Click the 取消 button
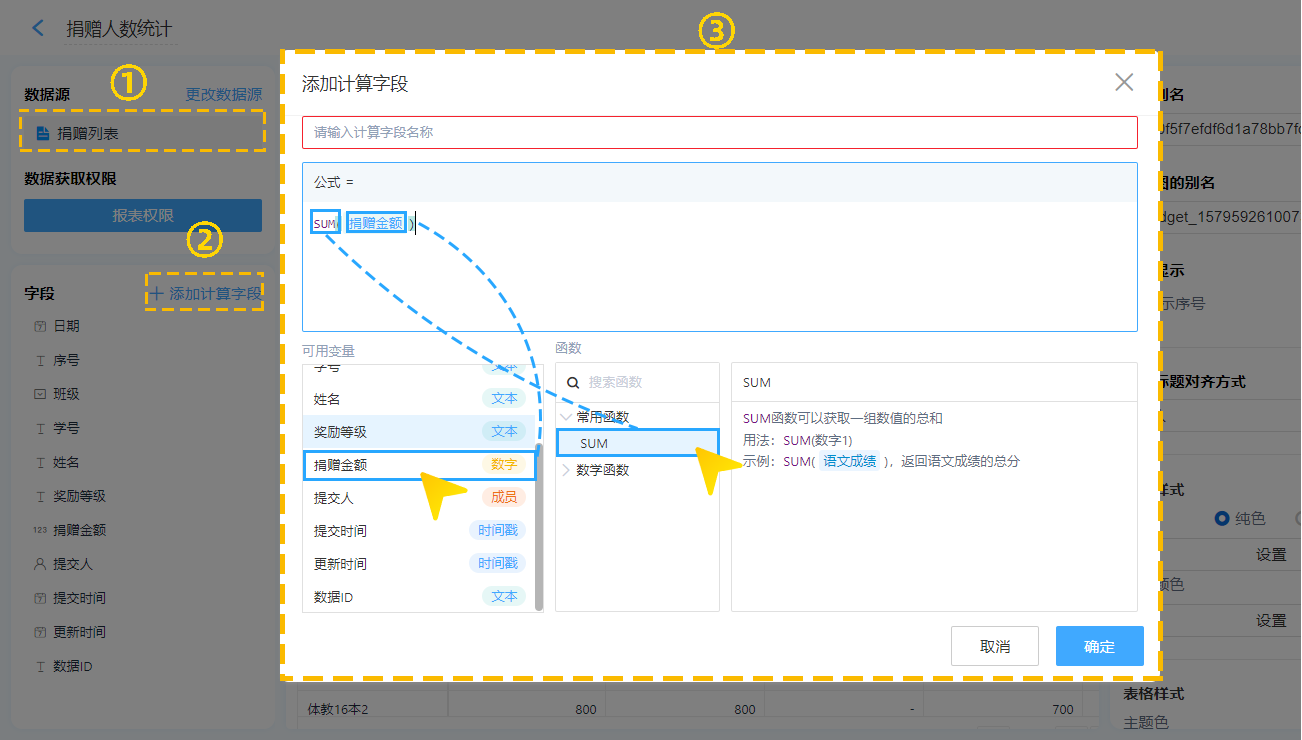The width and height of the screenshot is (1302, 740). (994, 646)
